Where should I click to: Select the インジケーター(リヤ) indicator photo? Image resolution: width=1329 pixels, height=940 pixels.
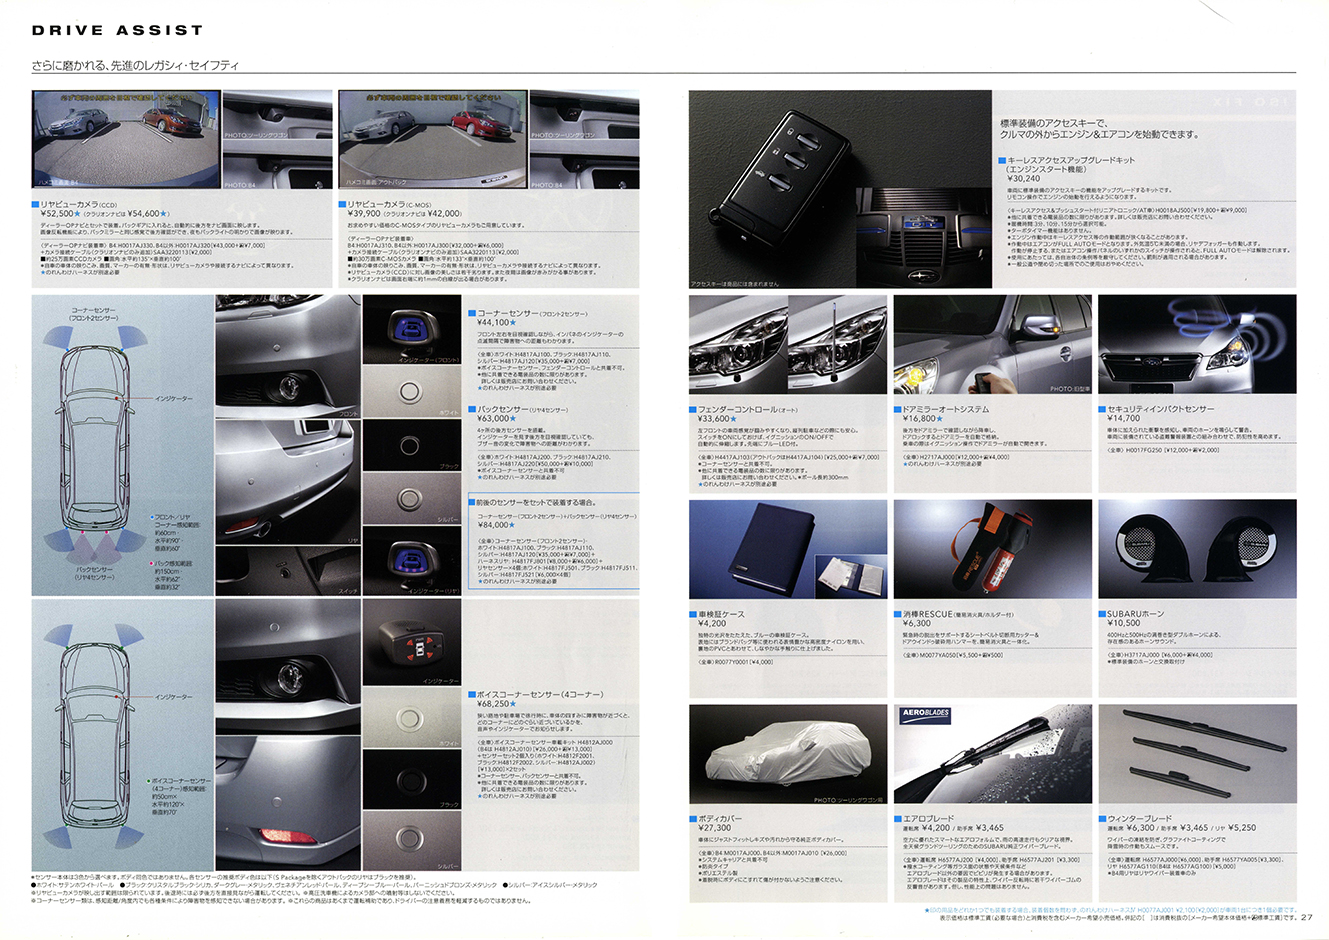[412, 562]
